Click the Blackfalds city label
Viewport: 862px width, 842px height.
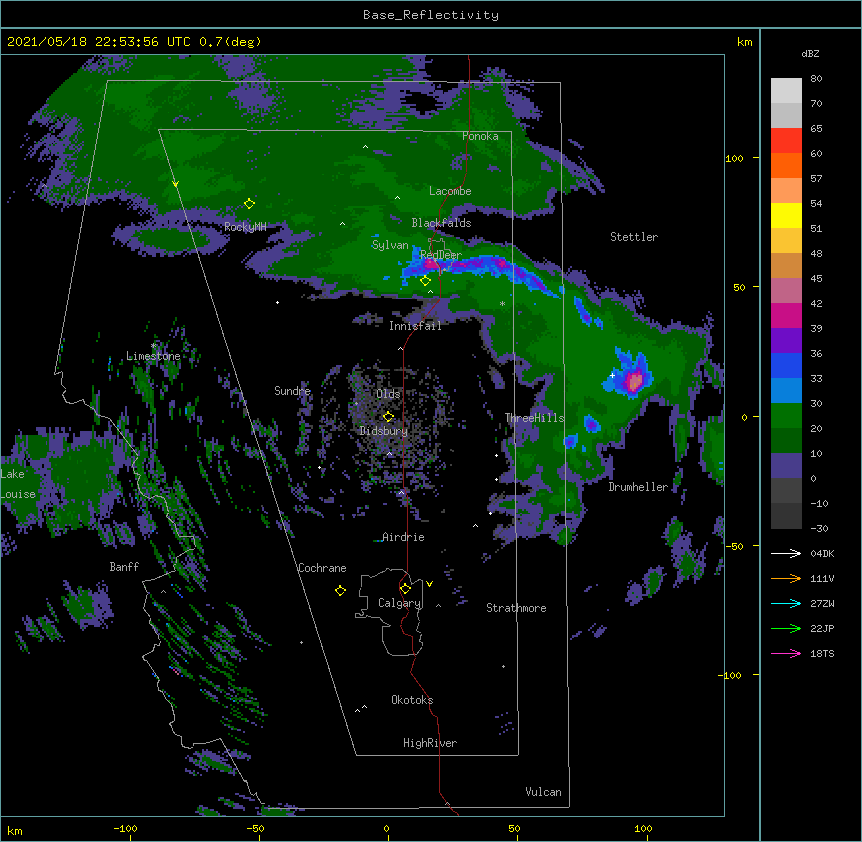(x=441, y=223)
